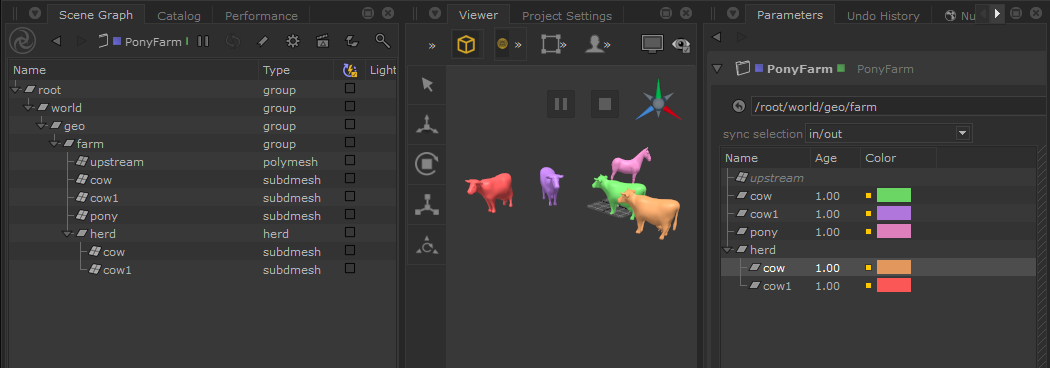This screenshot has height=368, width=1050.
Task: Pause Scene Graph processing next to PonyFarm
Action: click(203, 41)
